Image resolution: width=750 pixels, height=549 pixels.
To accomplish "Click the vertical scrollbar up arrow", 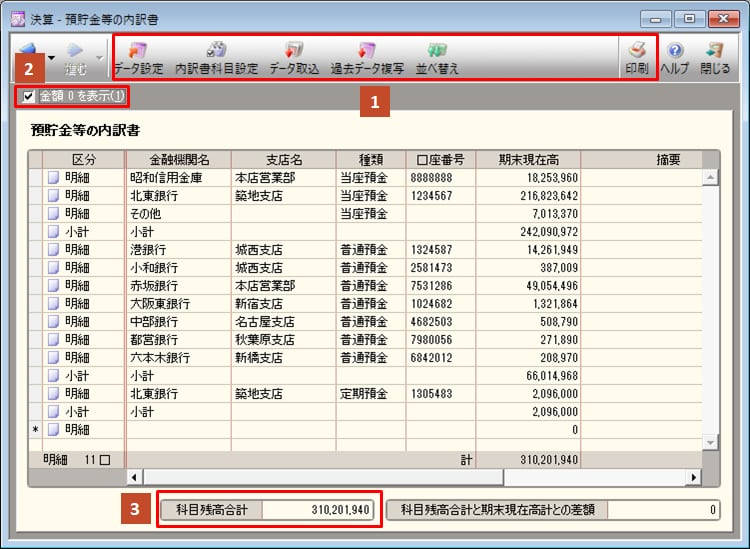I will coord(710,177).
